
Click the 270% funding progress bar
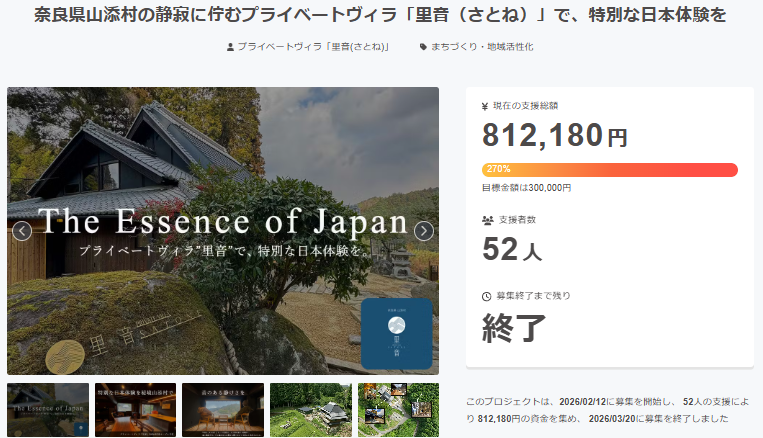(x=609, y=169)
